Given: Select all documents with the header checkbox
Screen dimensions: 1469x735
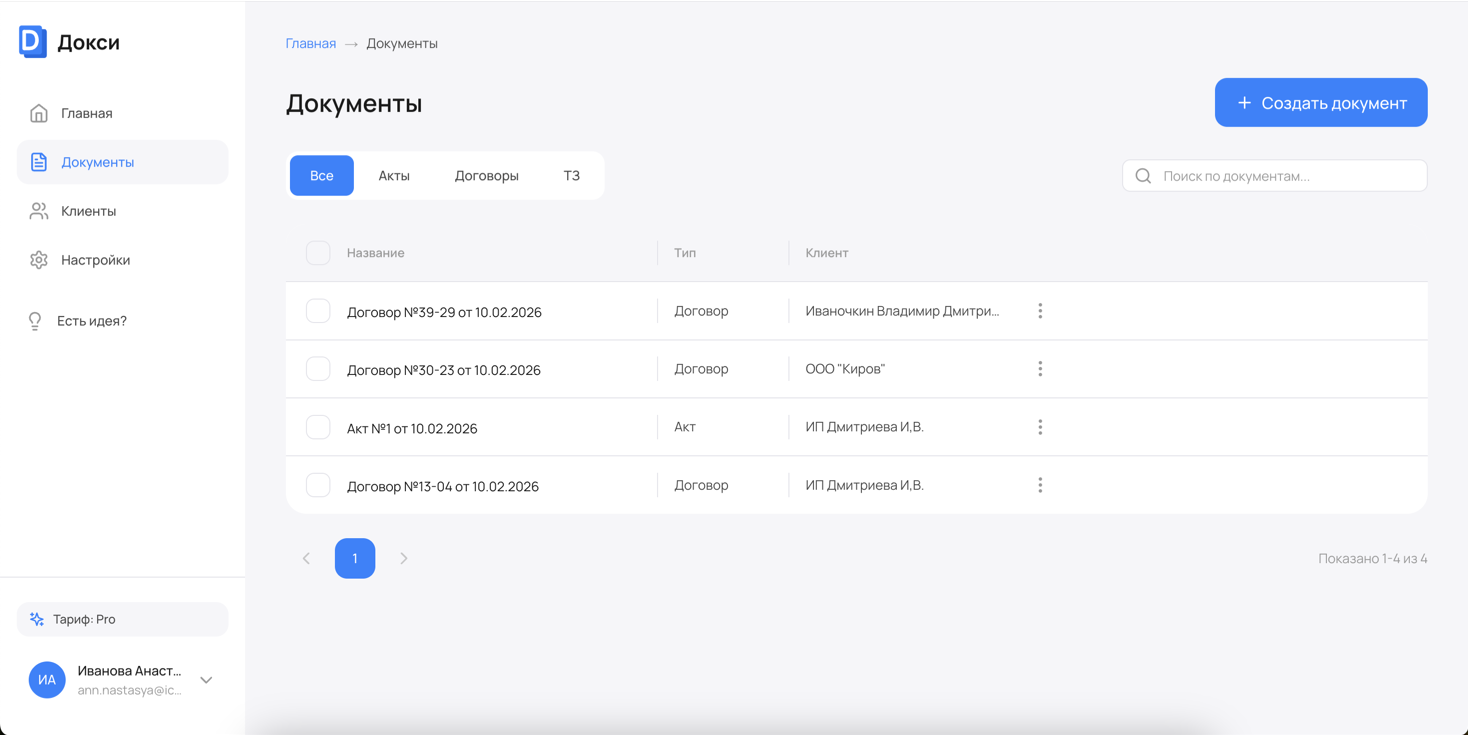Looking at the screenshot, I should [318, 253].
